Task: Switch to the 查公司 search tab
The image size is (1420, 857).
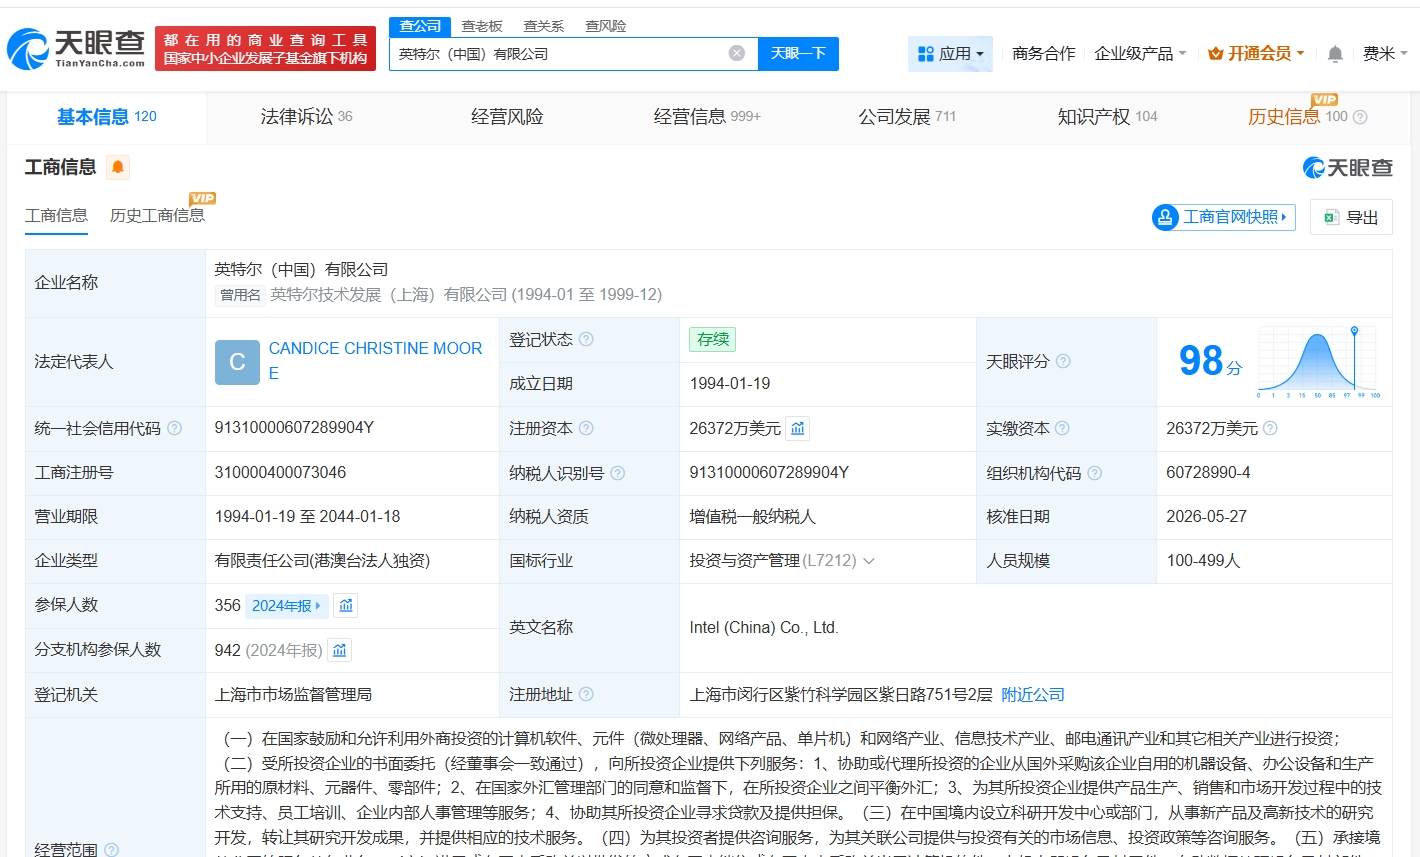Action: [x=420, y=26]
